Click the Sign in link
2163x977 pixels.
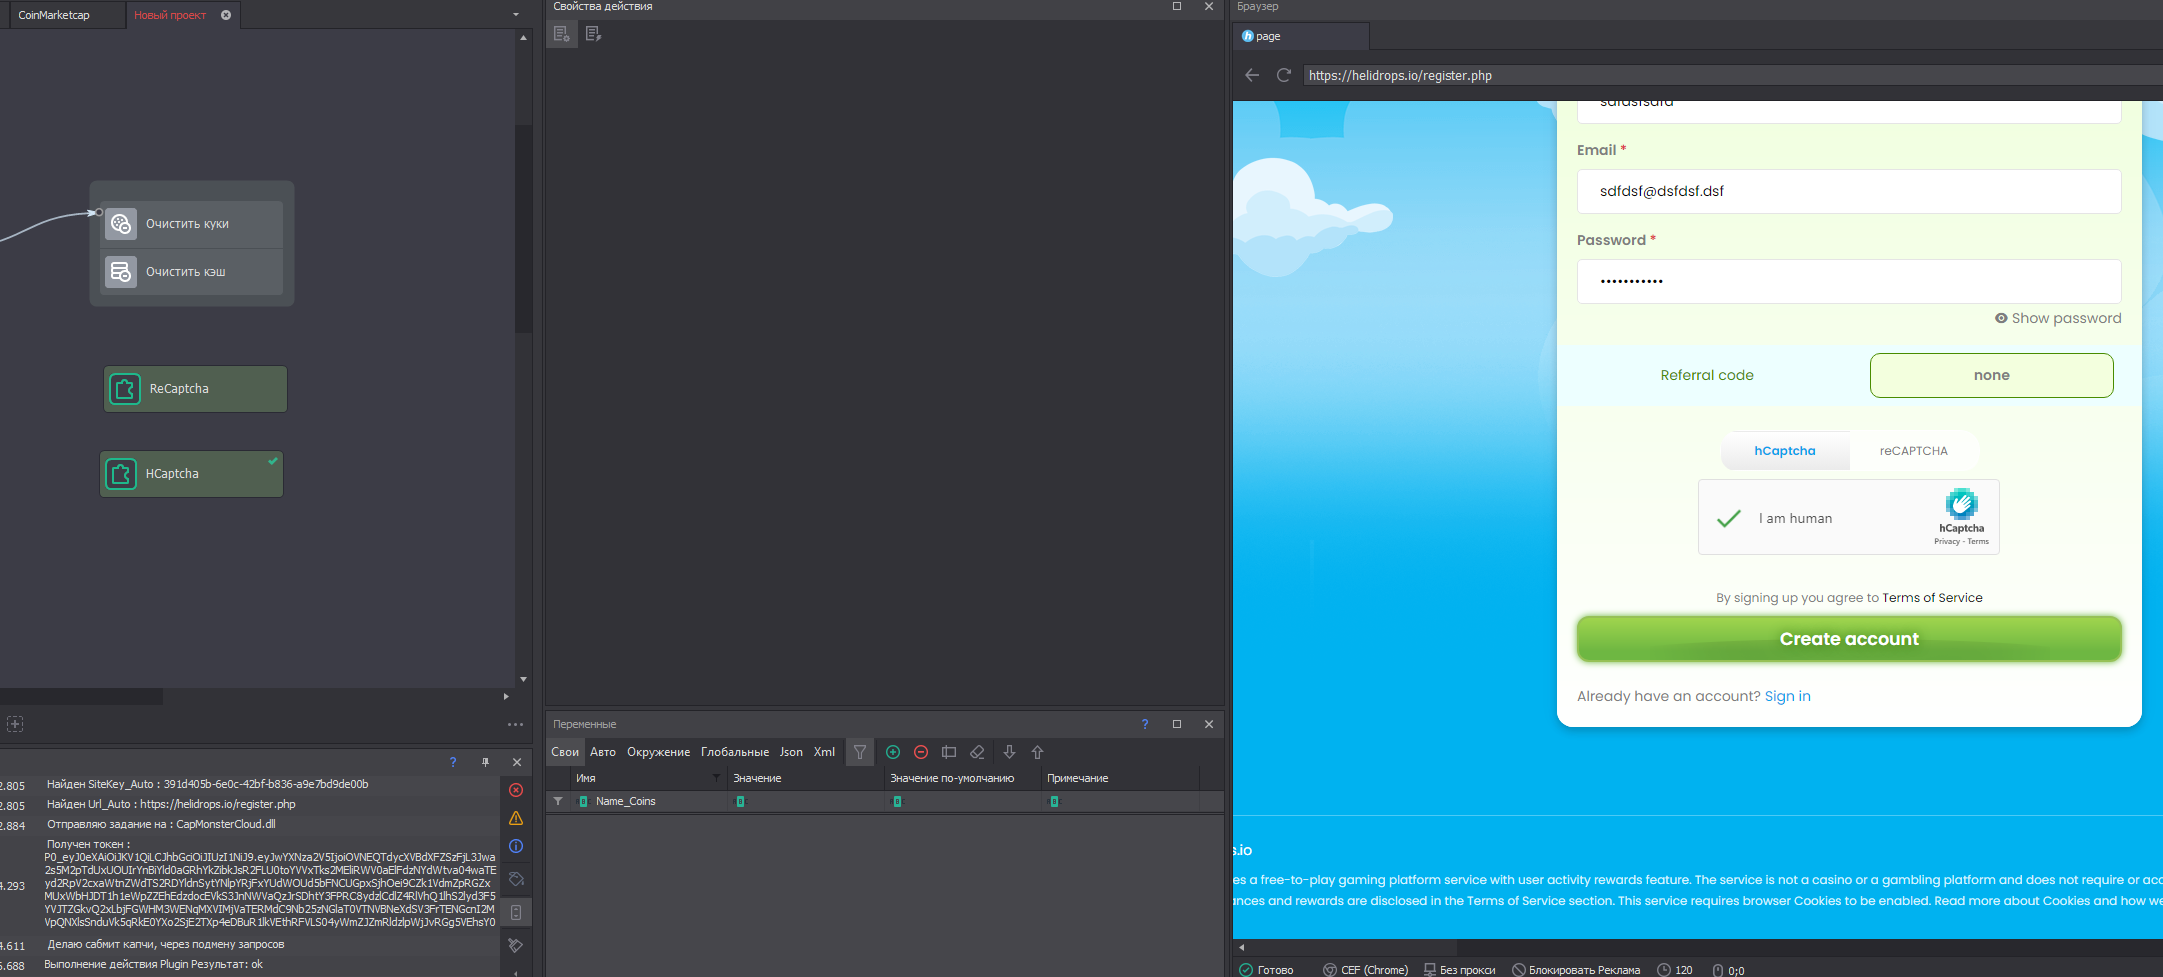[1787, 696]
